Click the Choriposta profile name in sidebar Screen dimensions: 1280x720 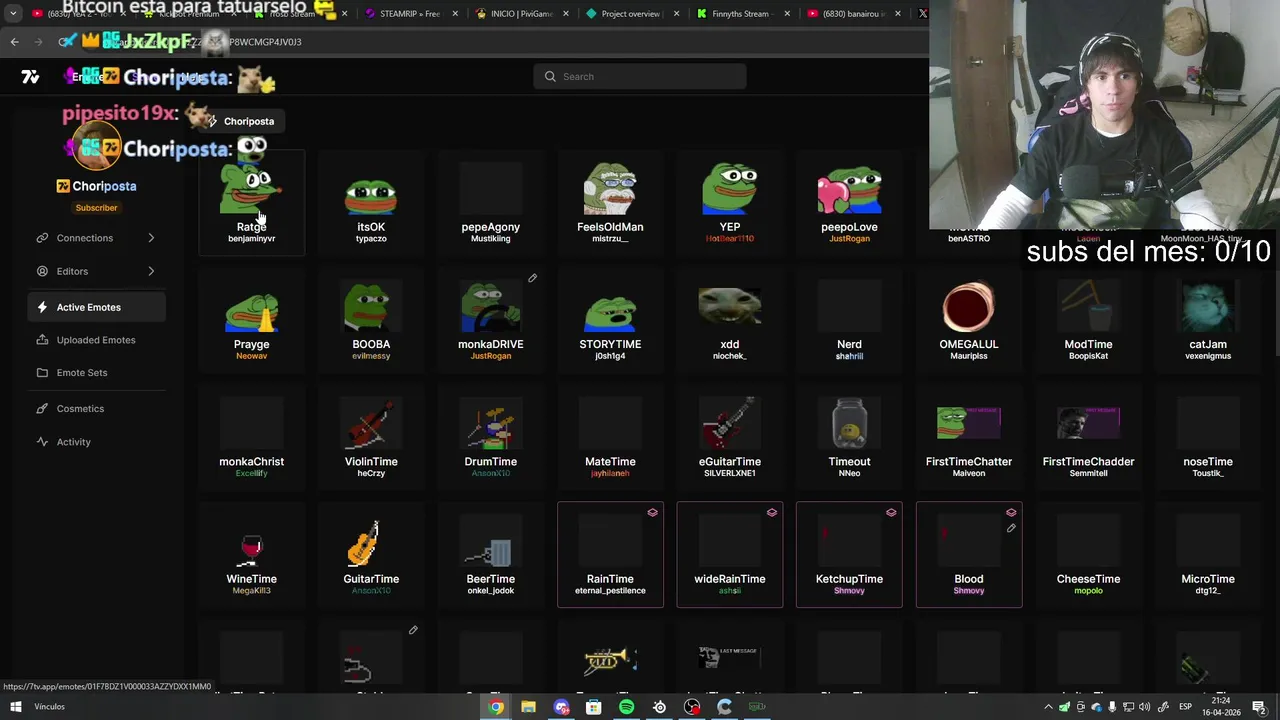pos(104,186)
